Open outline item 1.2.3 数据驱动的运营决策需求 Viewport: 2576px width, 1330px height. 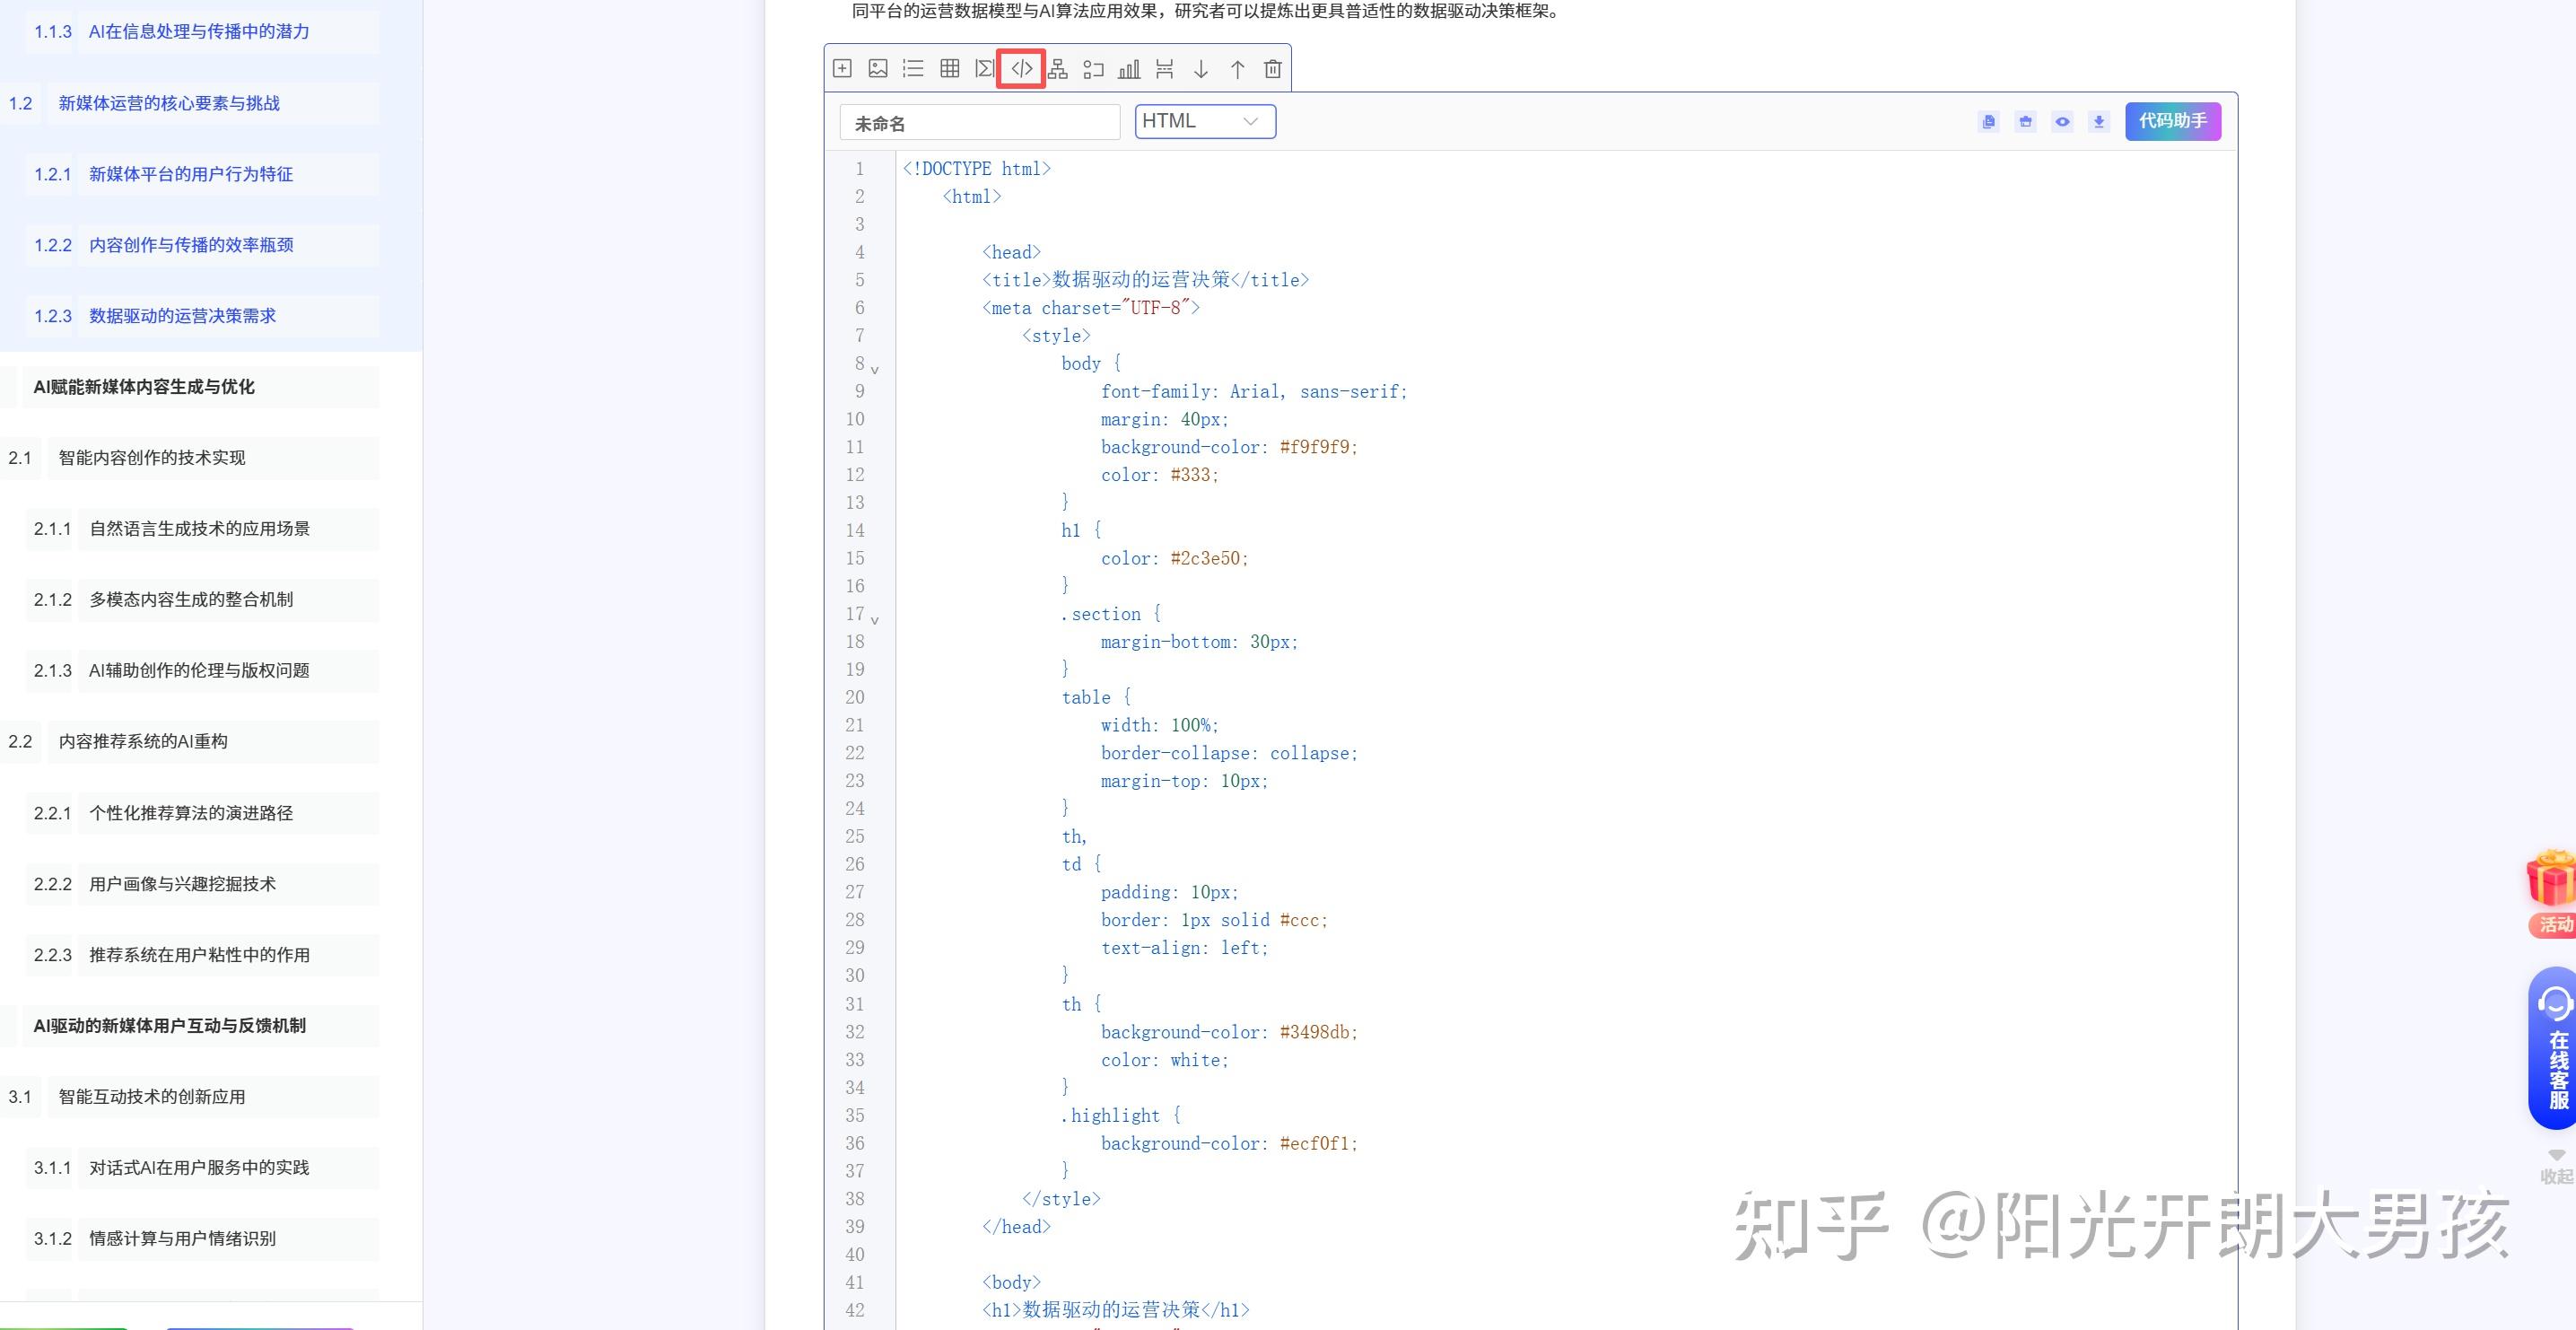click(x=182, y=316)
